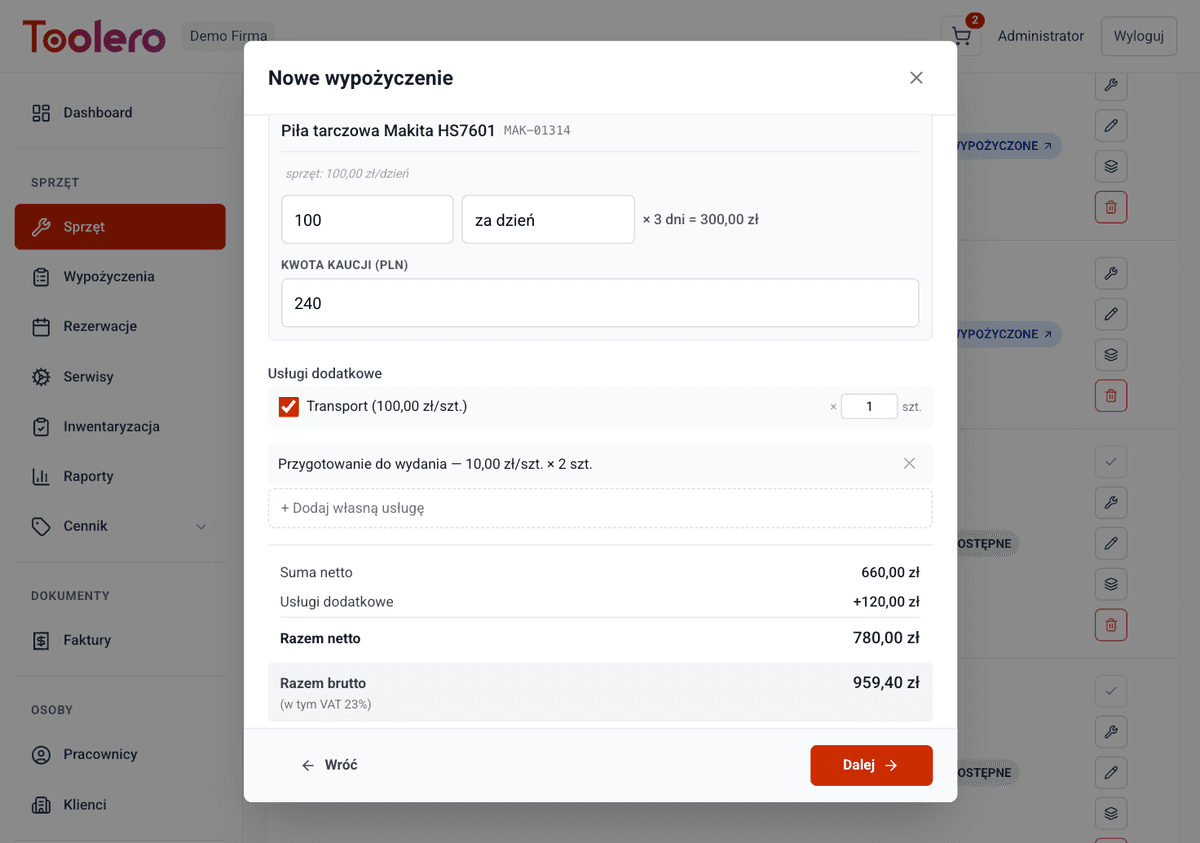Open Klienci in the sidebar
The height and width of the screenshot is (843, 1200).
click(84, 805)
